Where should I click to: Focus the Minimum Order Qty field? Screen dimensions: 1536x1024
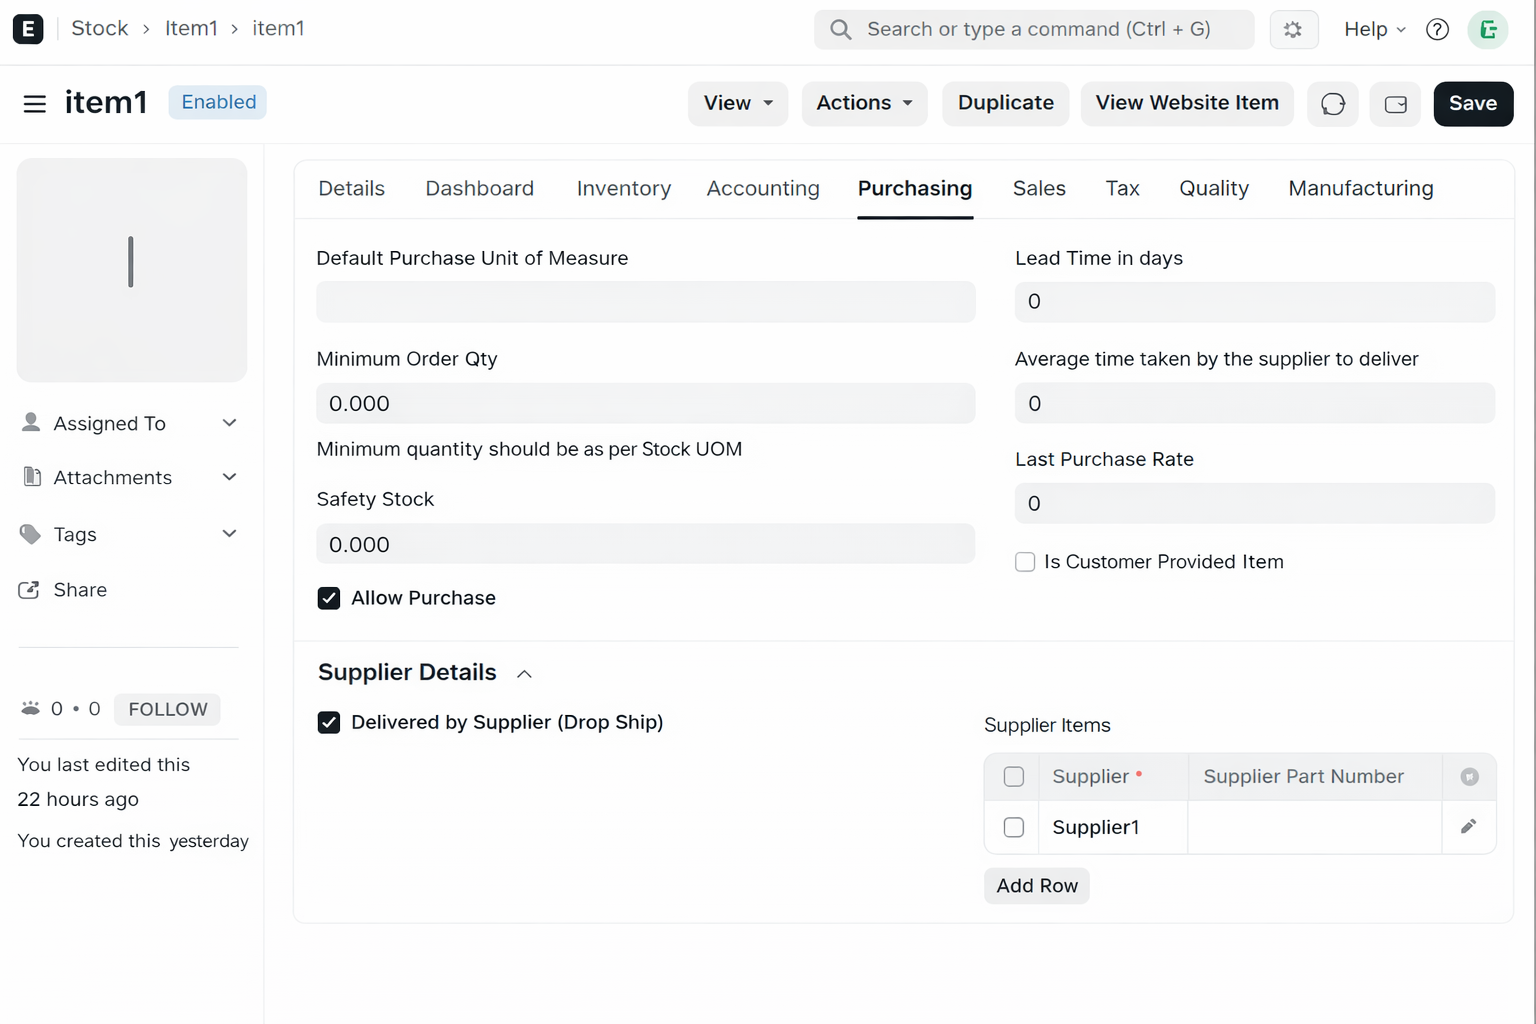tap(646, 404)
